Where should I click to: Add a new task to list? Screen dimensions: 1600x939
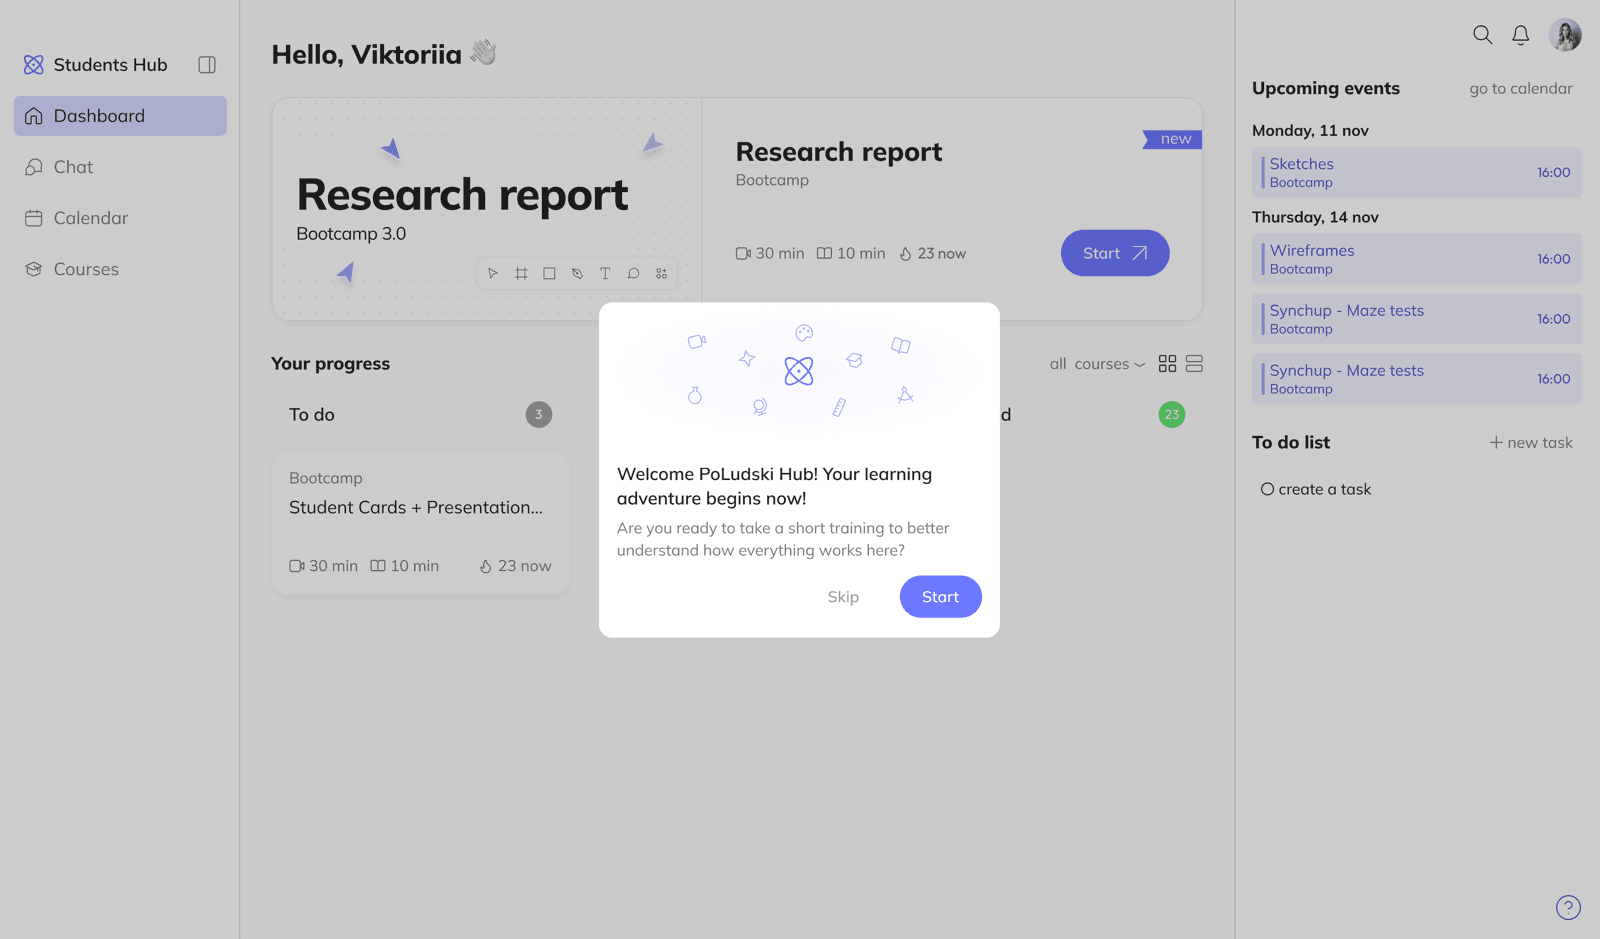(x=1531, y=443)
